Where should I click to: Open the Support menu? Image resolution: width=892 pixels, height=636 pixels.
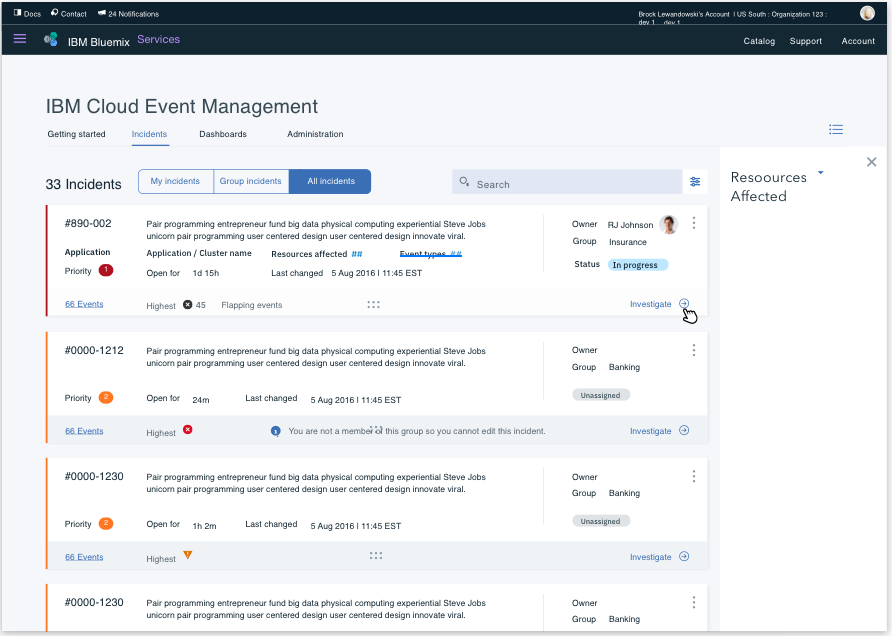point(806,41)
